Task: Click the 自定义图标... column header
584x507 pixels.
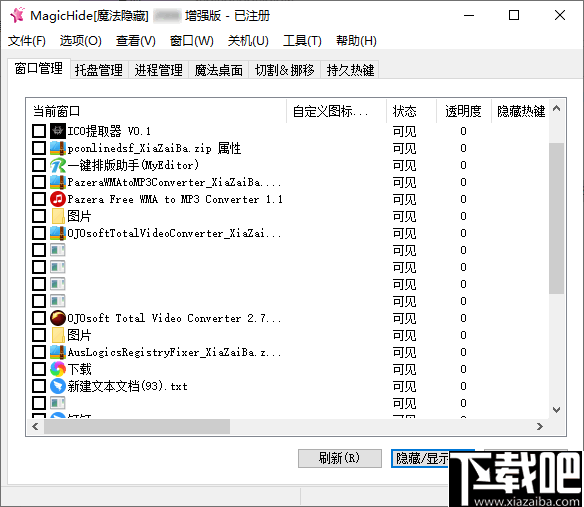Action: click(337, 111)
